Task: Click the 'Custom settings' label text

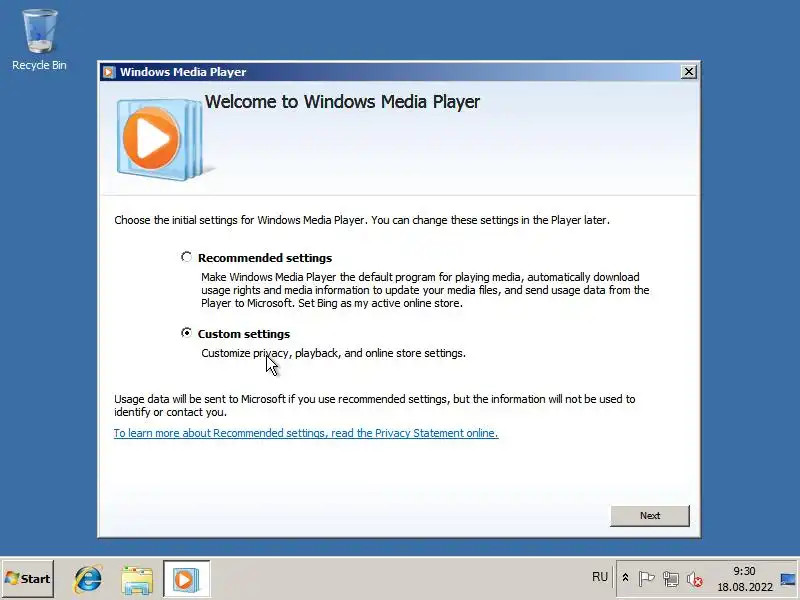Action: [244, 334]
